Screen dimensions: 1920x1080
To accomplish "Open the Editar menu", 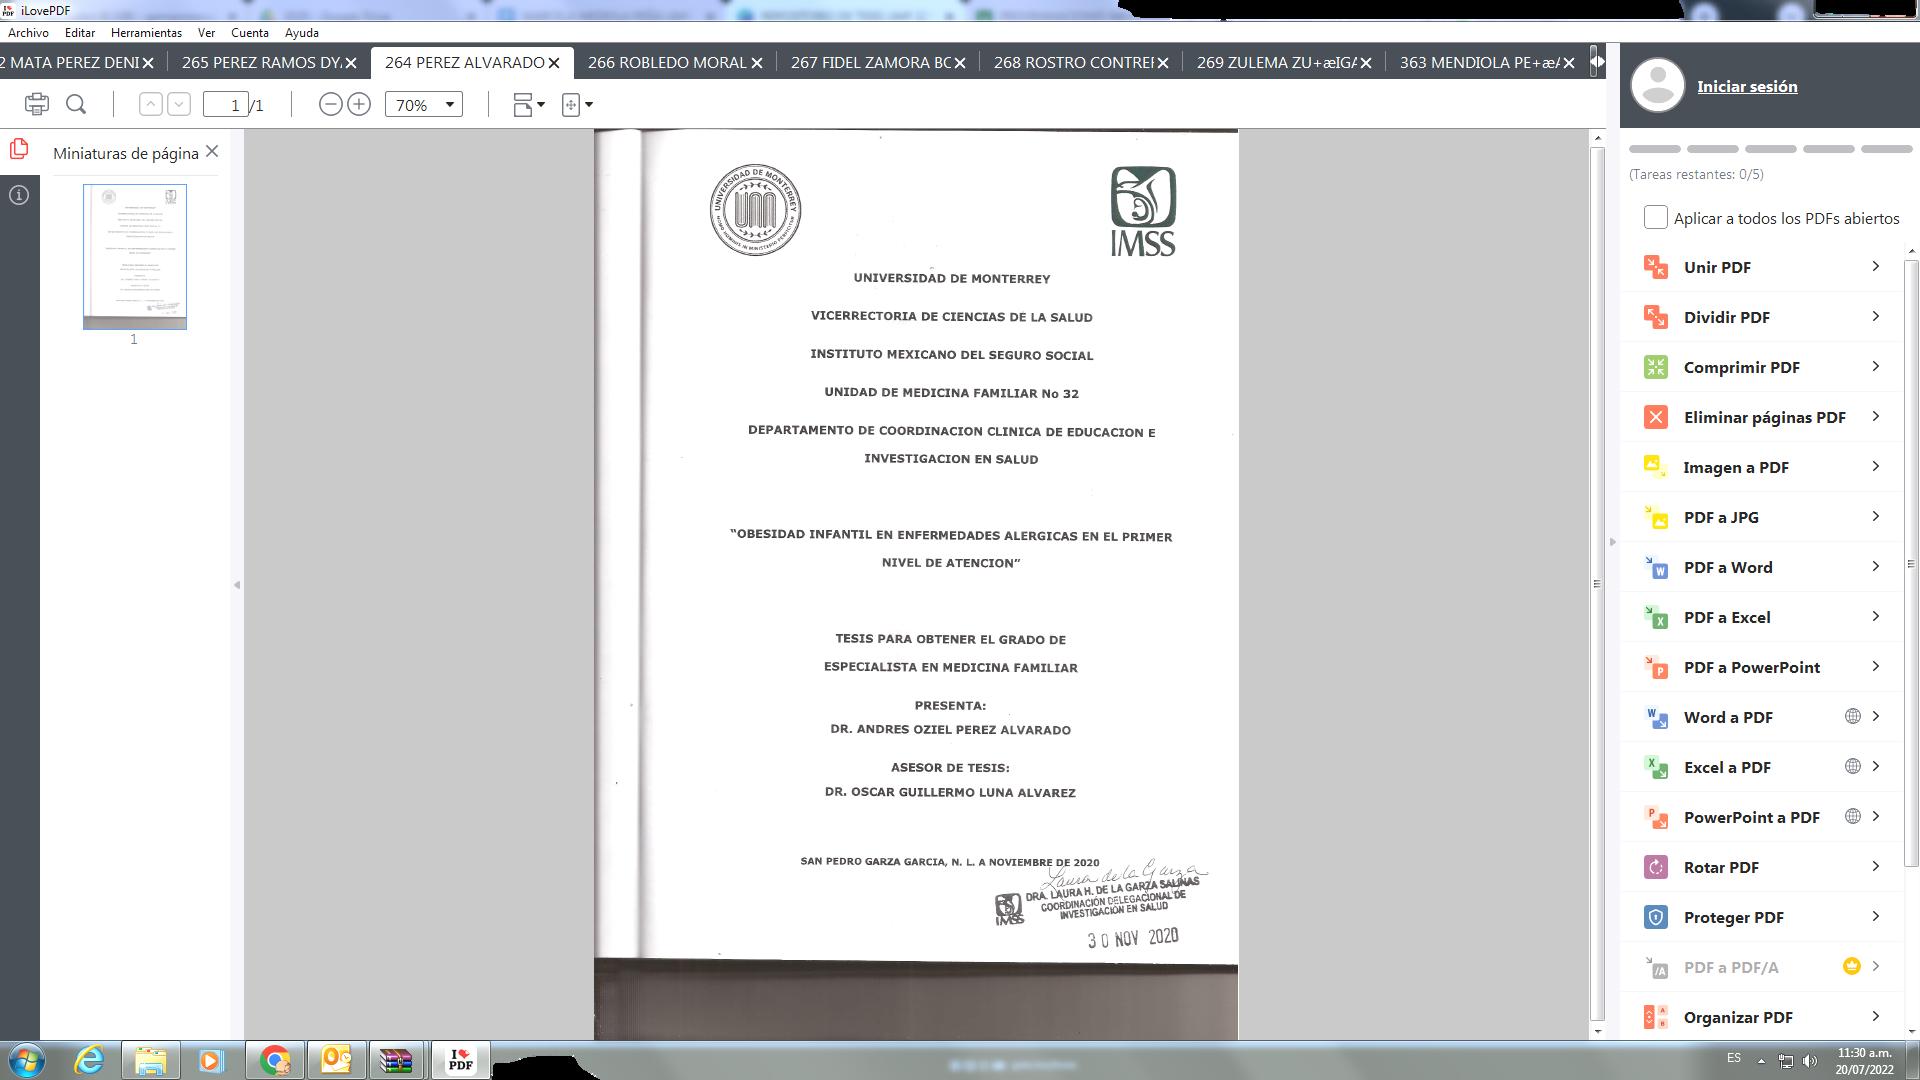I will tap(80, 33).
